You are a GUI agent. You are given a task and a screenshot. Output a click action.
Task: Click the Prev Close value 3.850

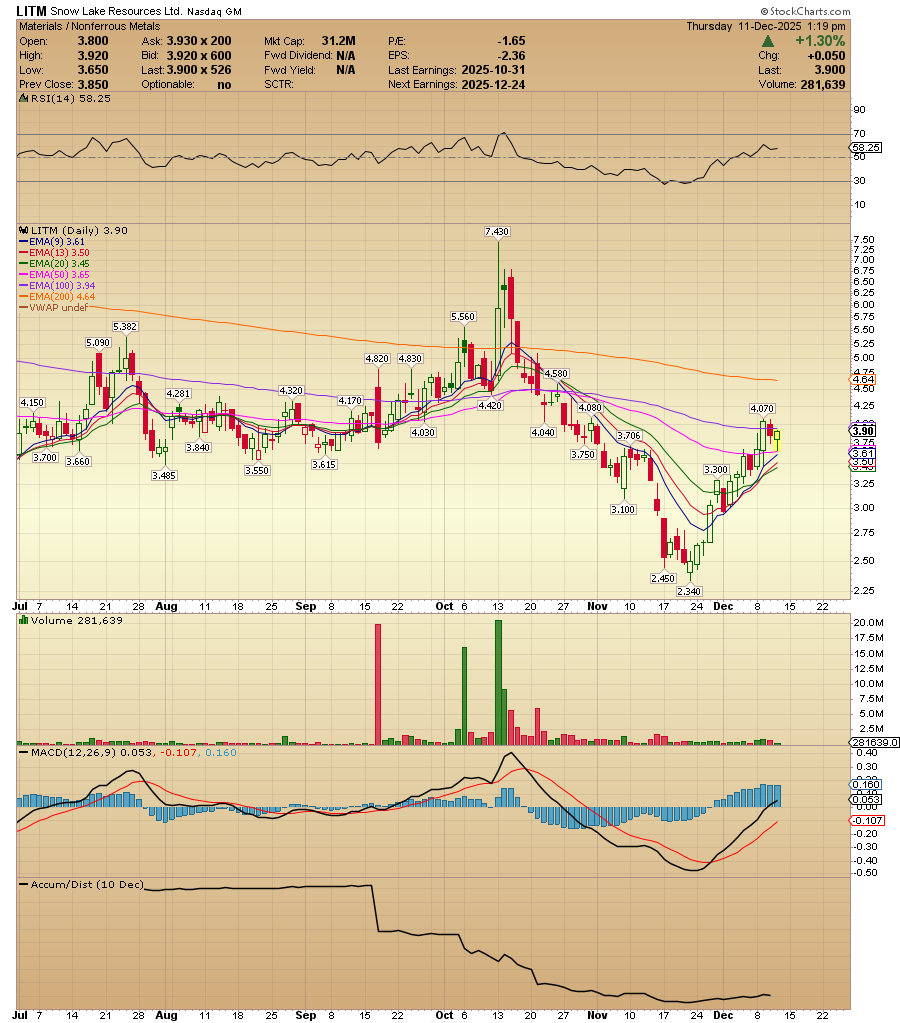tap(93, 85)
